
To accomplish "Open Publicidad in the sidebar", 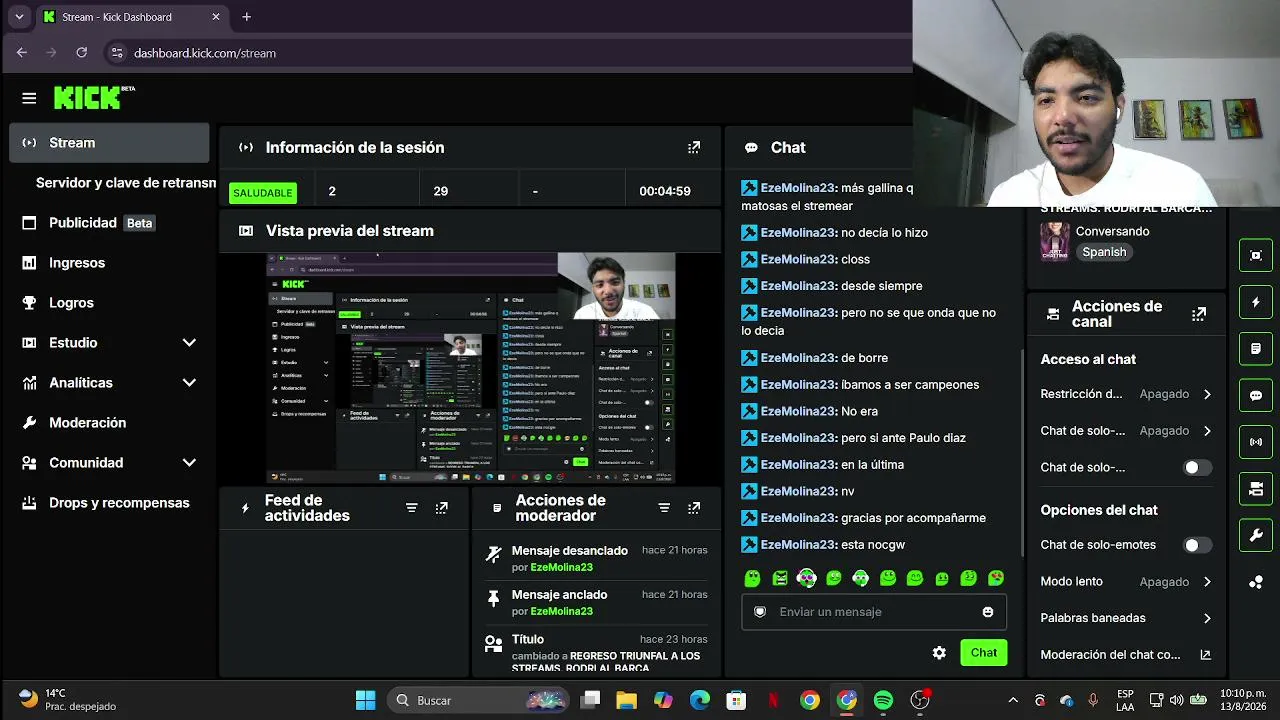I will click(109, 223).
